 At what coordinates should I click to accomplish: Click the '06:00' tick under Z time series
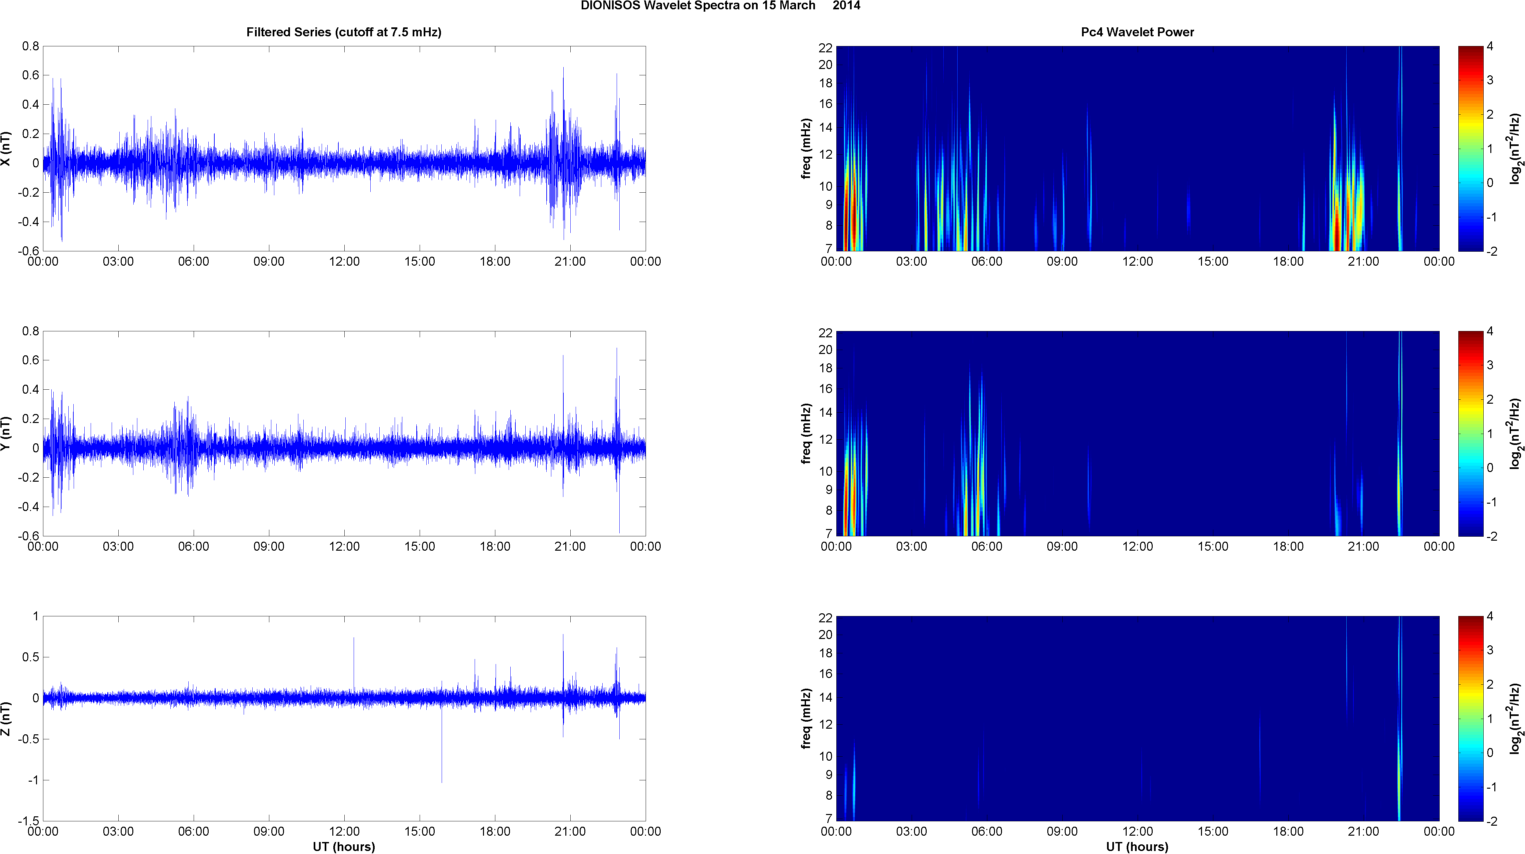(x=194, y=832)
